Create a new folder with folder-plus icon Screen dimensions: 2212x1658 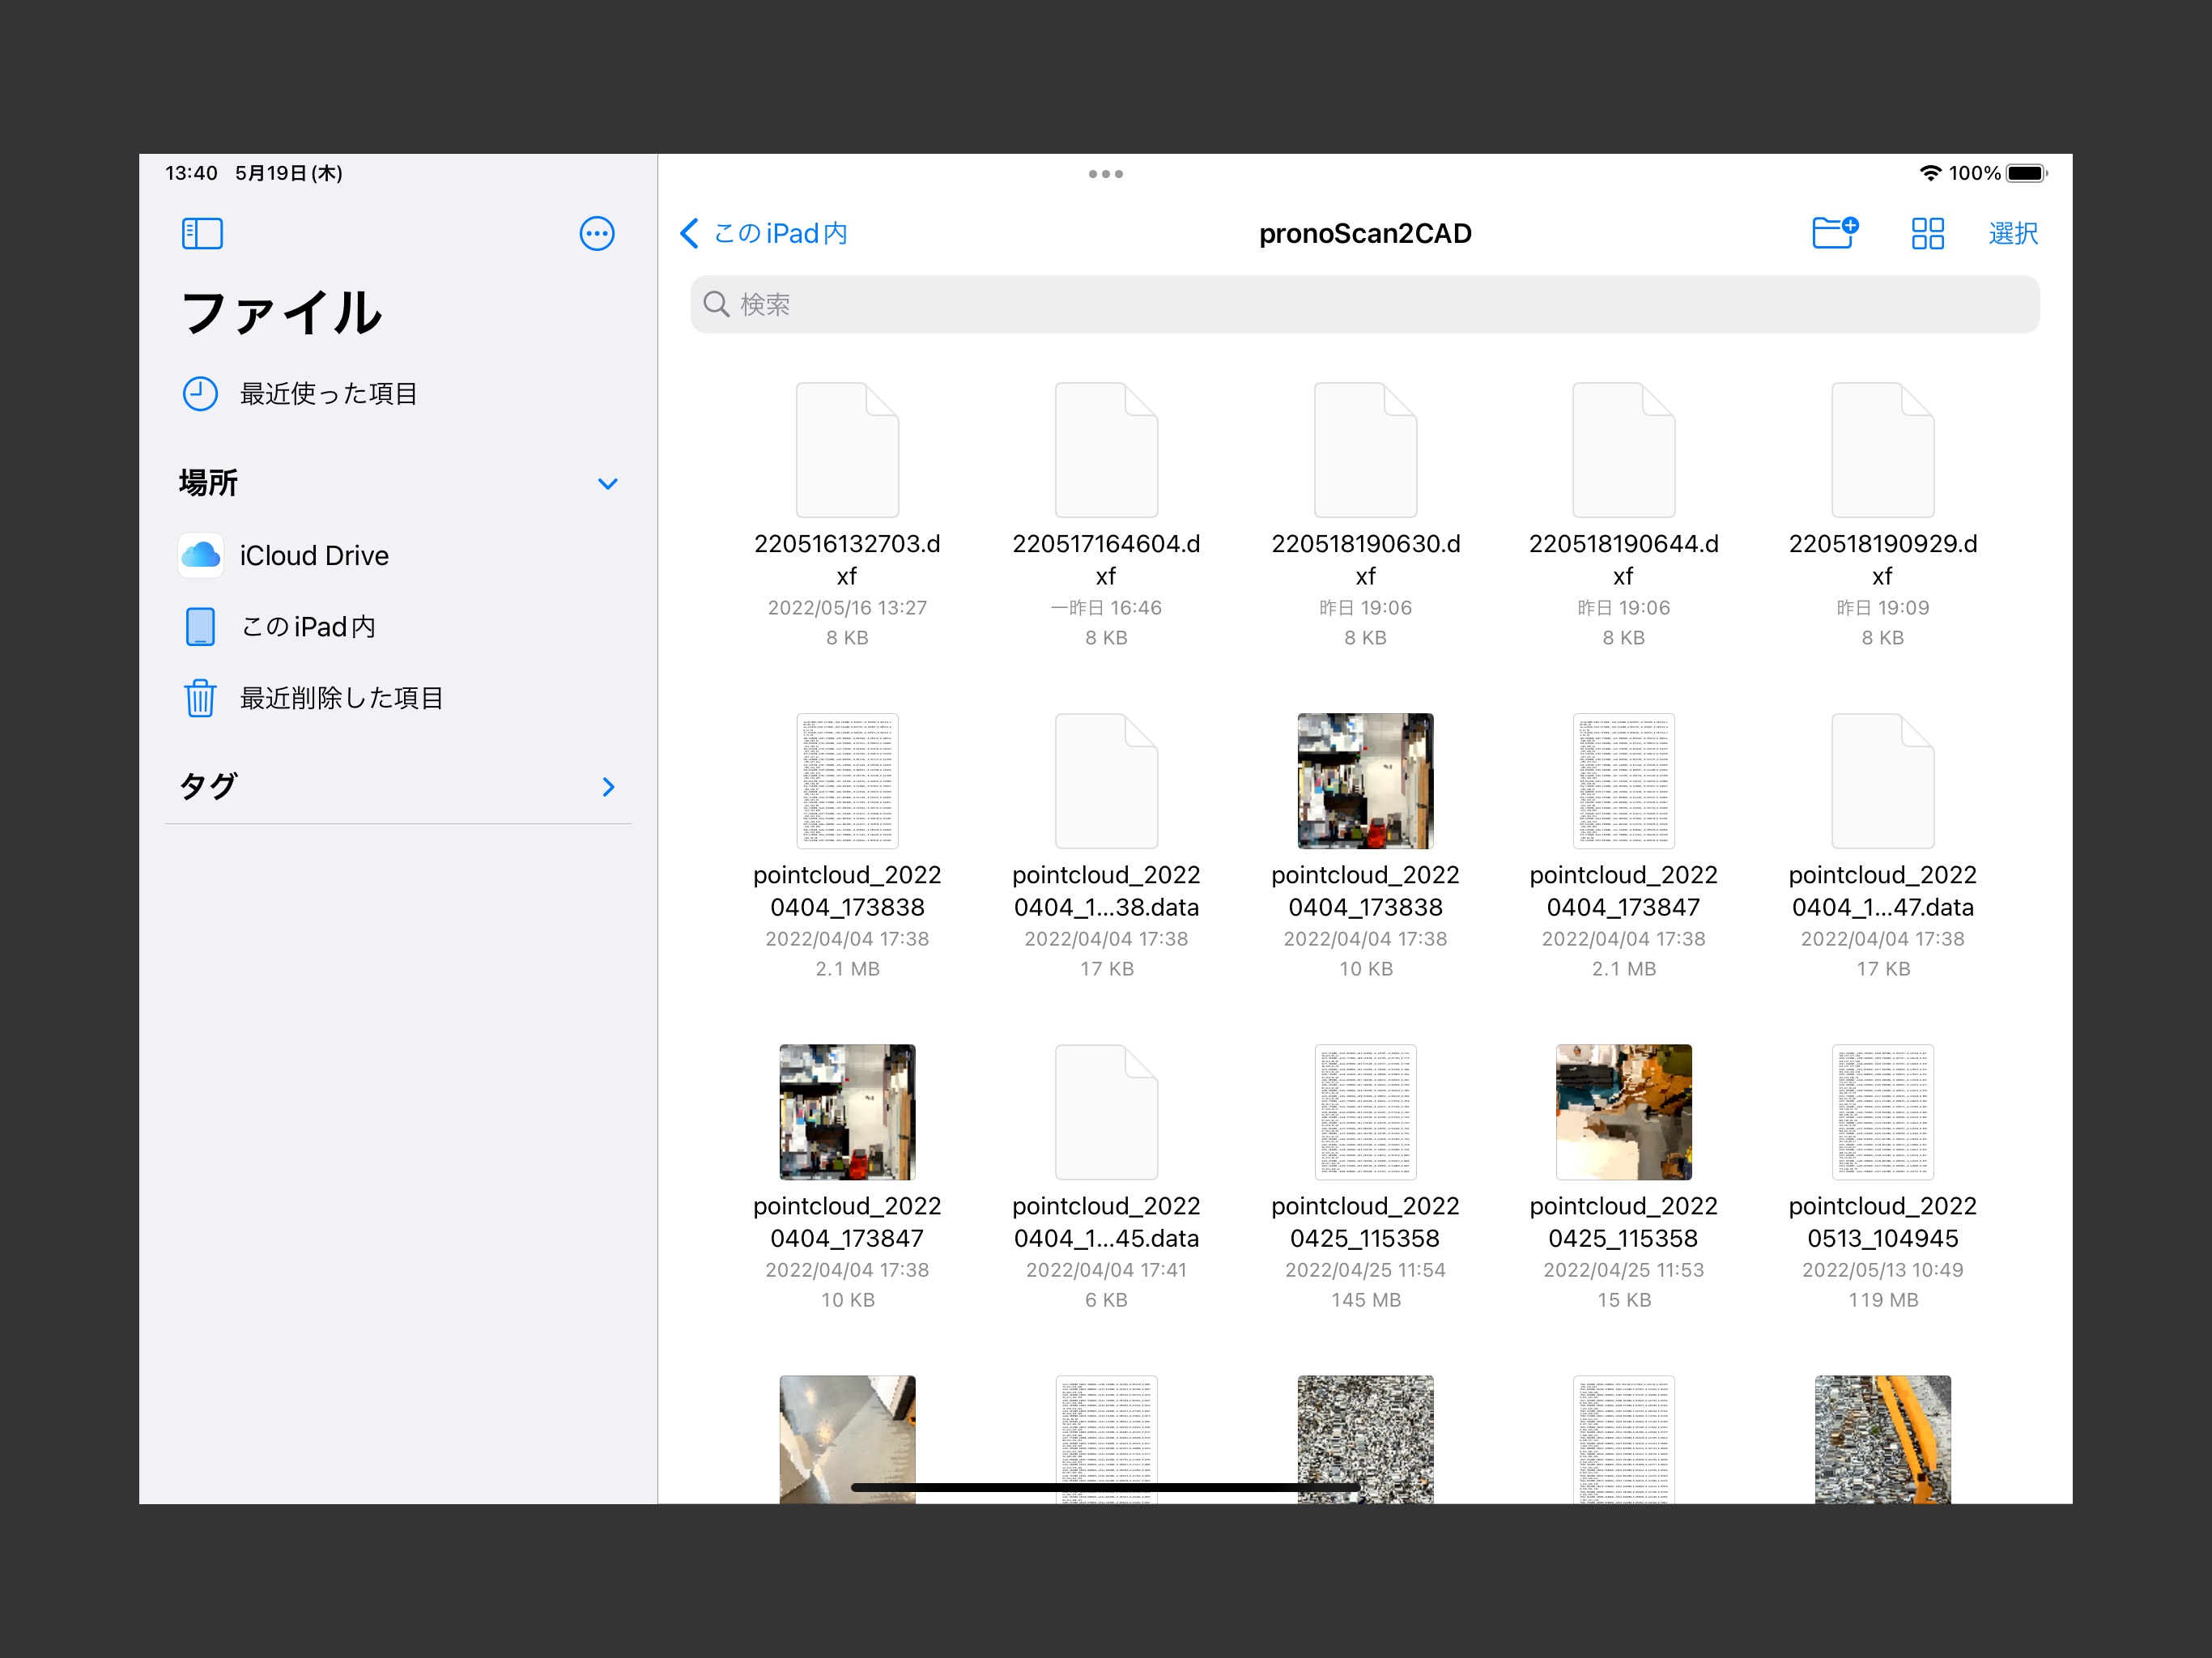(1835, 234)
